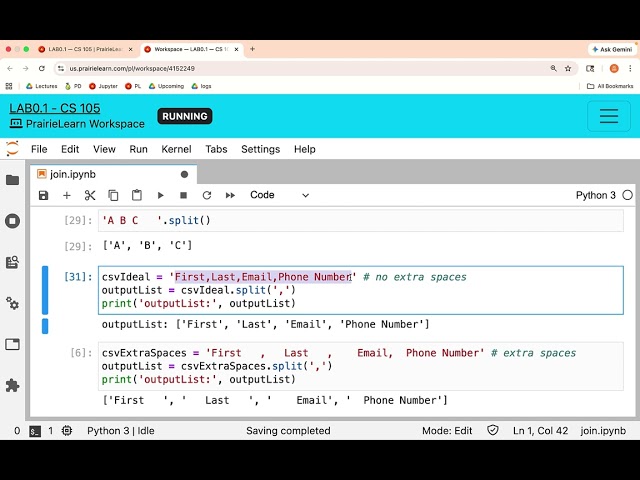Click the PrairieLearn Workspace label
This screenshot has height=480, width=640.
85,124
